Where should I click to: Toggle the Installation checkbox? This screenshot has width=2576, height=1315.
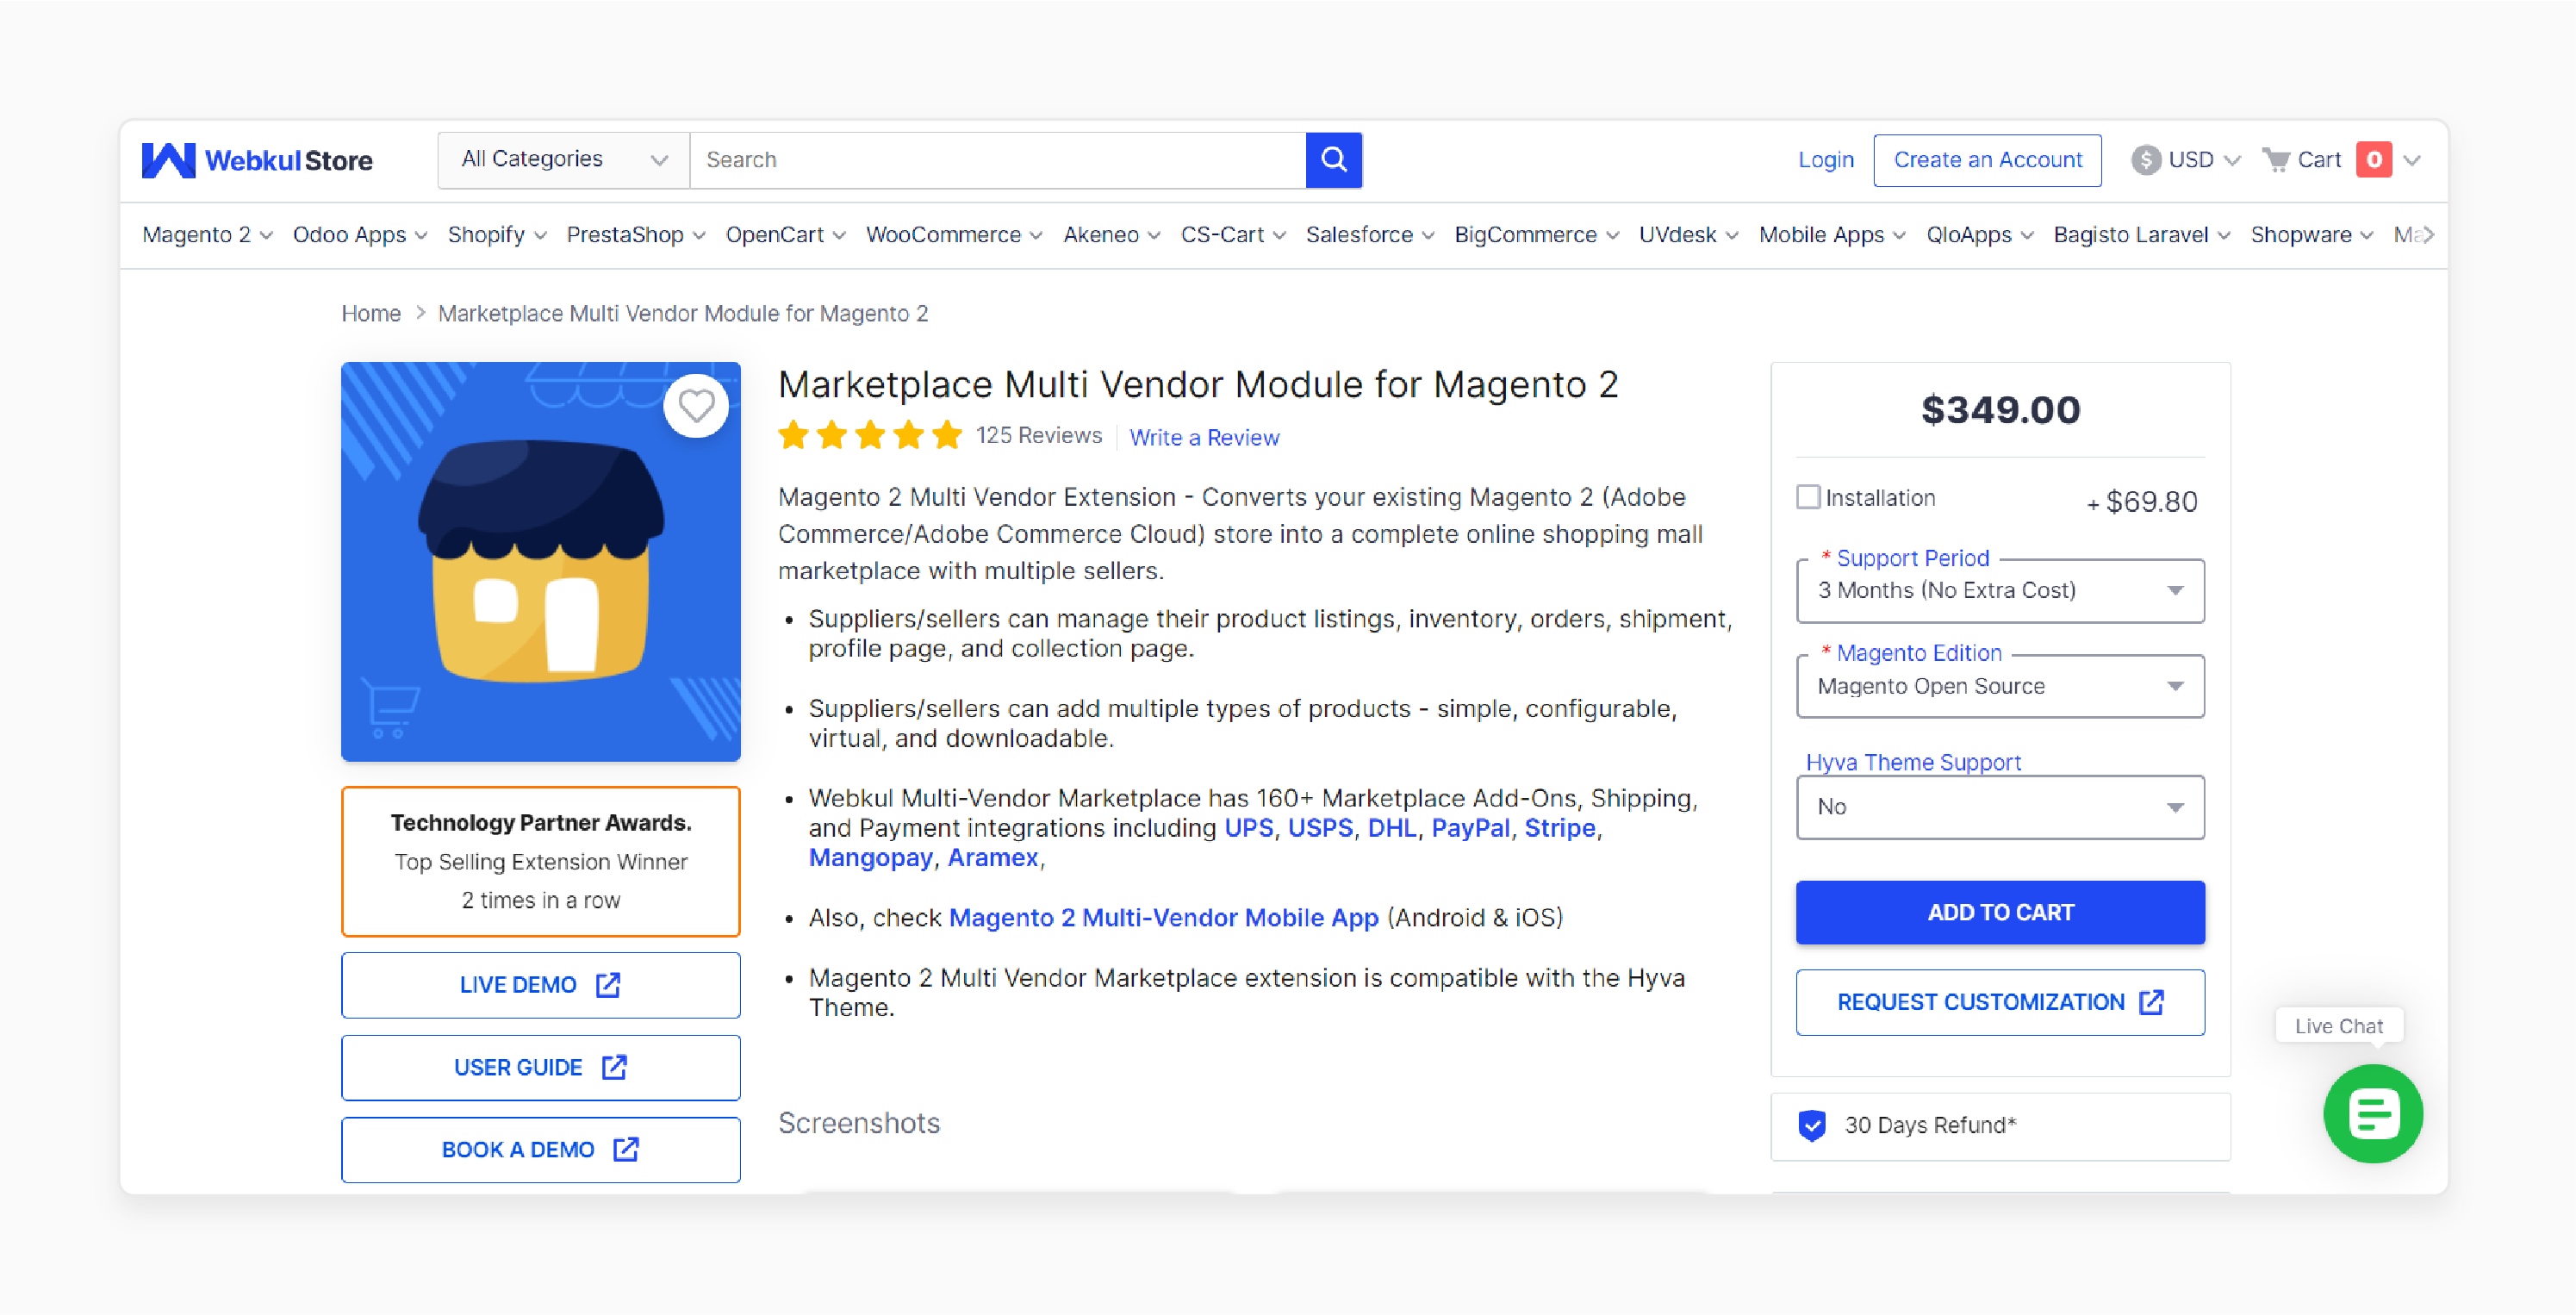coord(1808,498)
